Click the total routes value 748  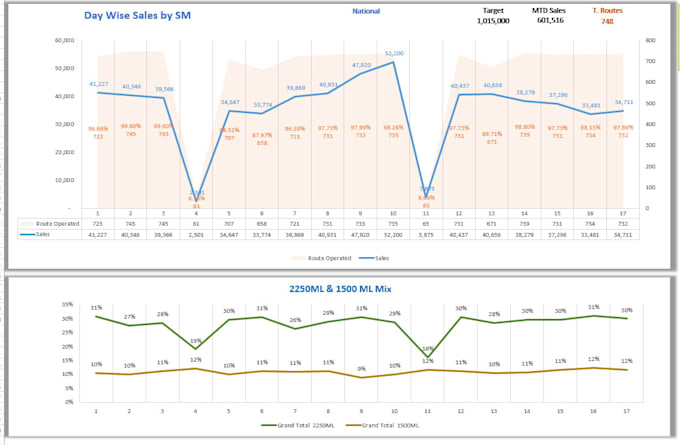(x=607, y=21)
